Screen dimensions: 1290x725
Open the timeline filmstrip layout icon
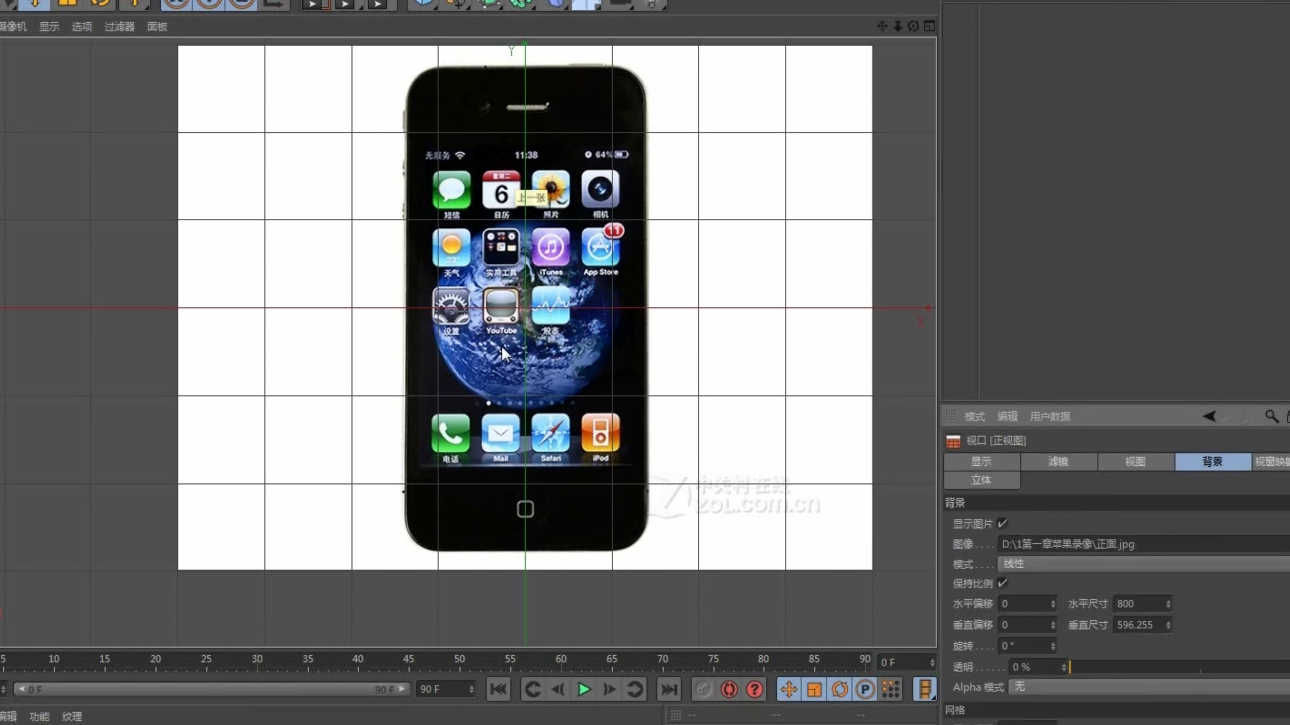[x=925, y=689]
